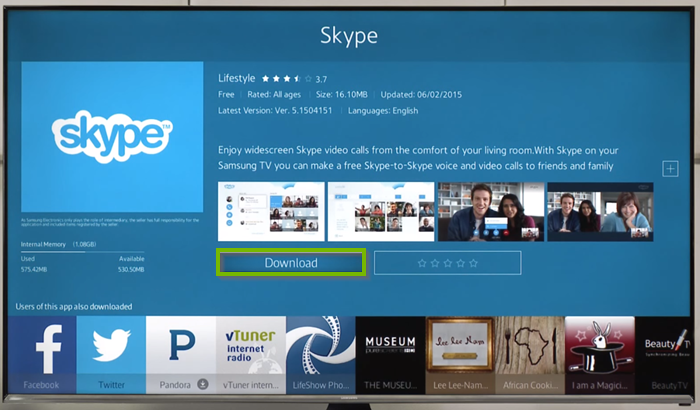Open the Pandora app tile
The width and height of the screenshot is (700, 410).
pyautogui.click(x=181, y=355)
